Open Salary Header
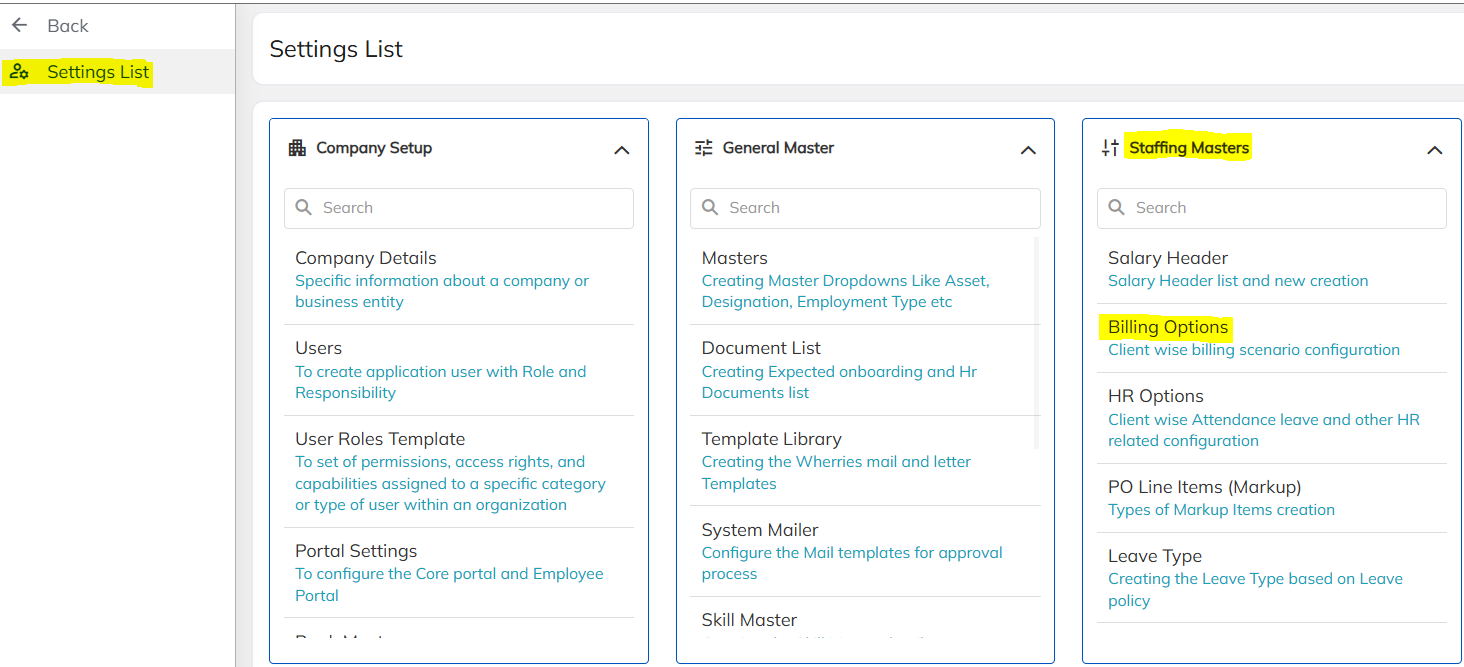Screen dimensions: 1464x667 point(1168,258)
